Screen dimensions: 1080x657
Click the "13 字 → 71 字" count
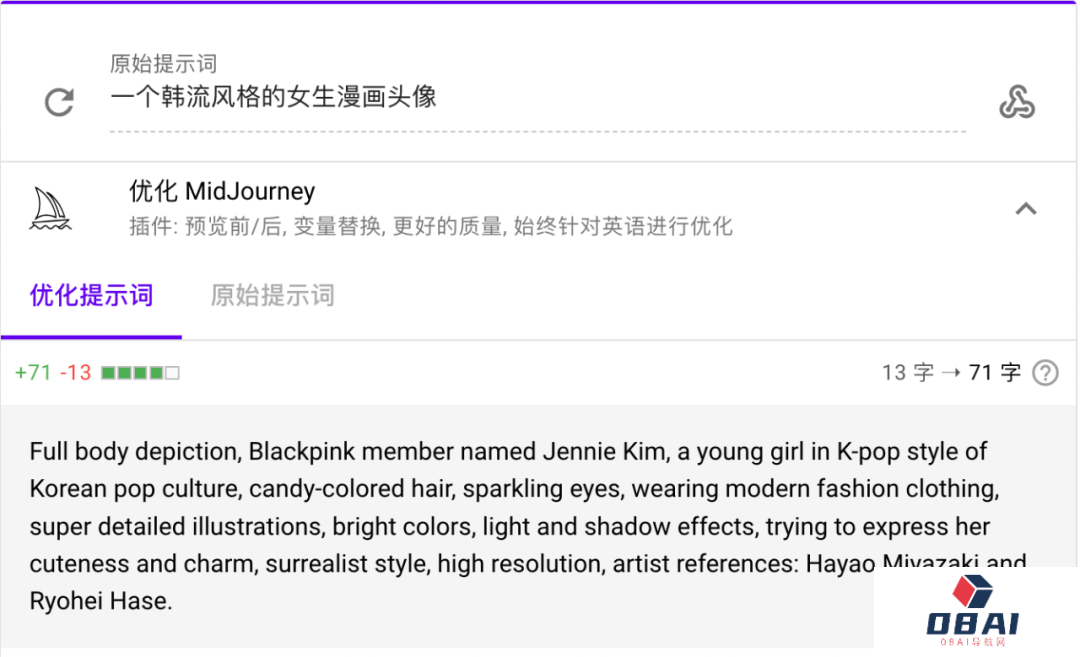(950, 373)
